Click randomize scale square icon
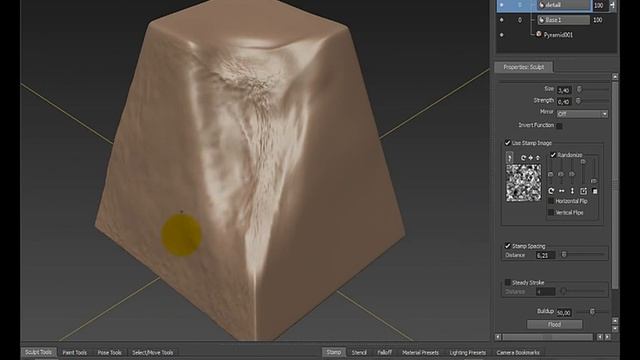Viewport: 640px width, 360px height. pos(584,191)
